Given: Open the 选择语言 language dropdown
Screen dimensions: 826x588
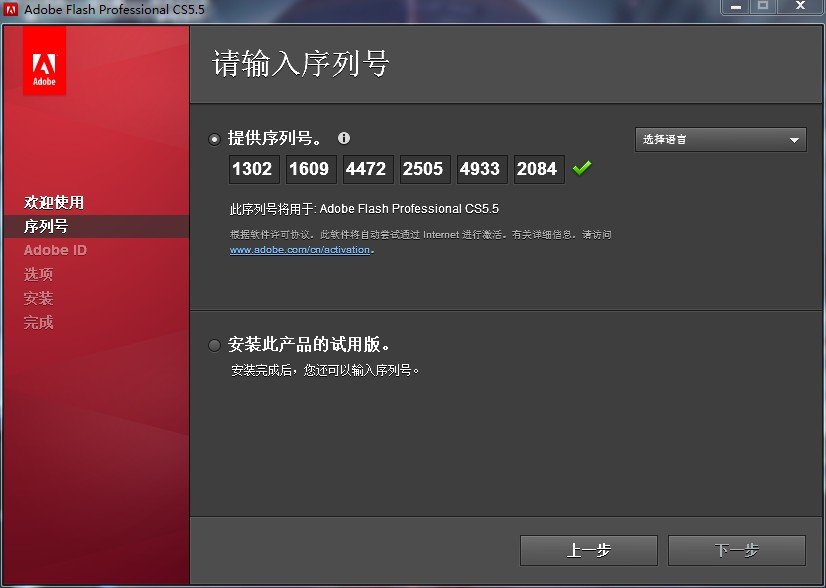Looking at the screenshot, I should tap(710, 139).
